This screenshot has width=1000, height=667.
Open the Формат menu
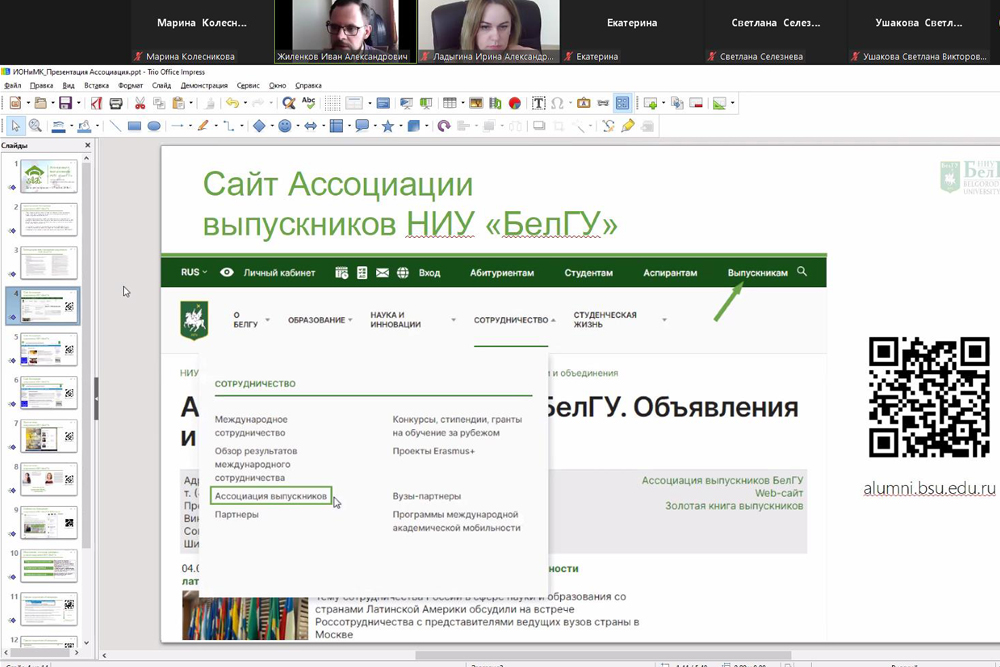click(x=130, y=86)
